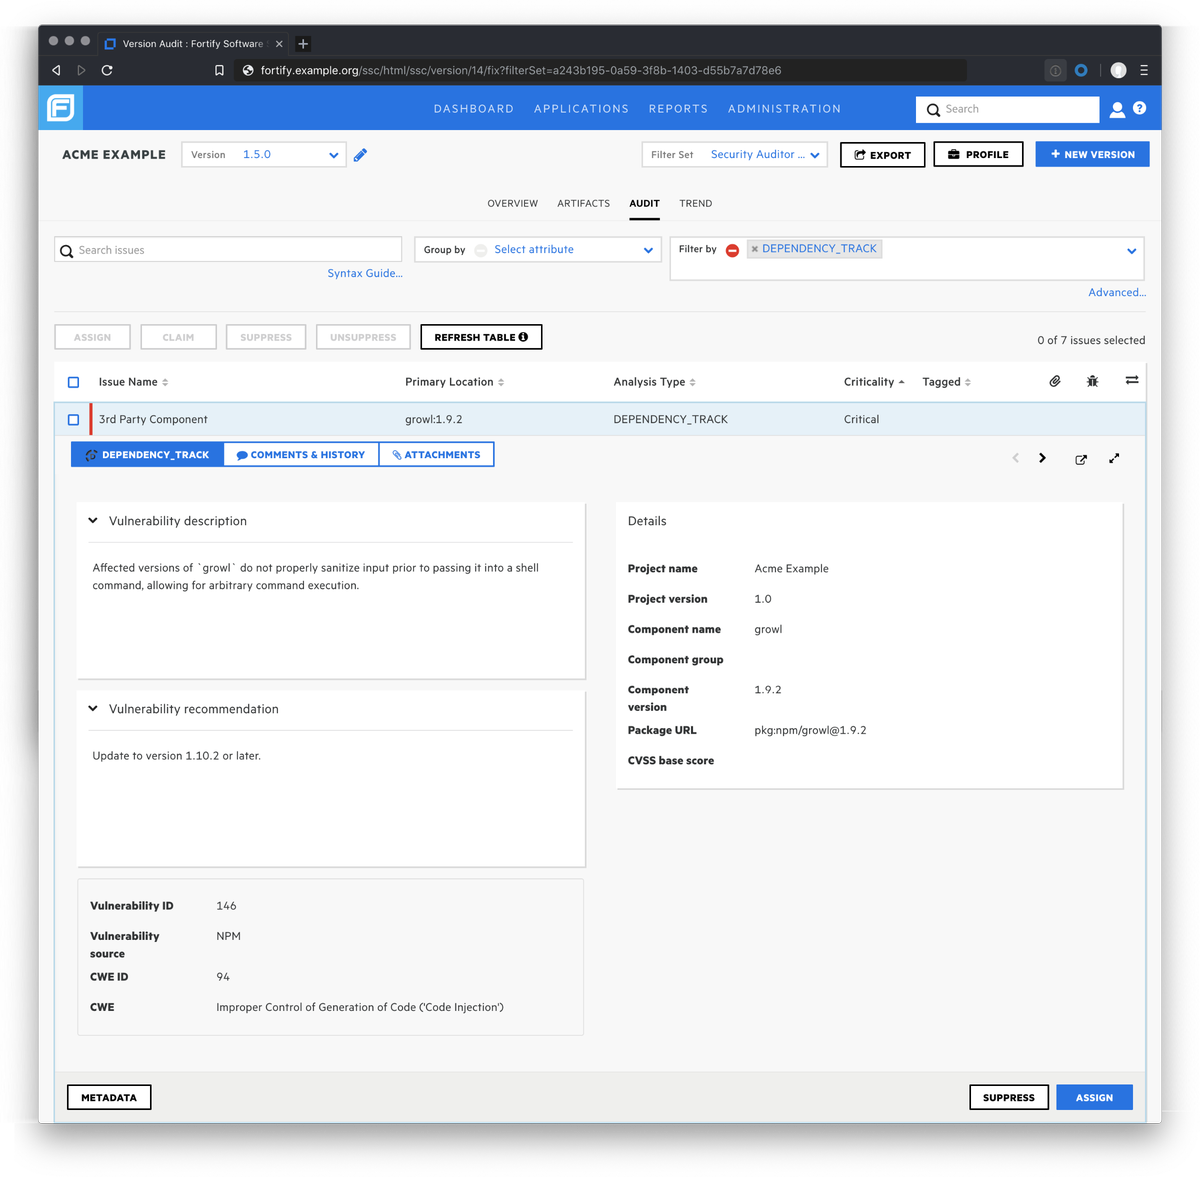1200x1177 pixels.
Task: Sort by Criticality column
Action: click(873, 382)
